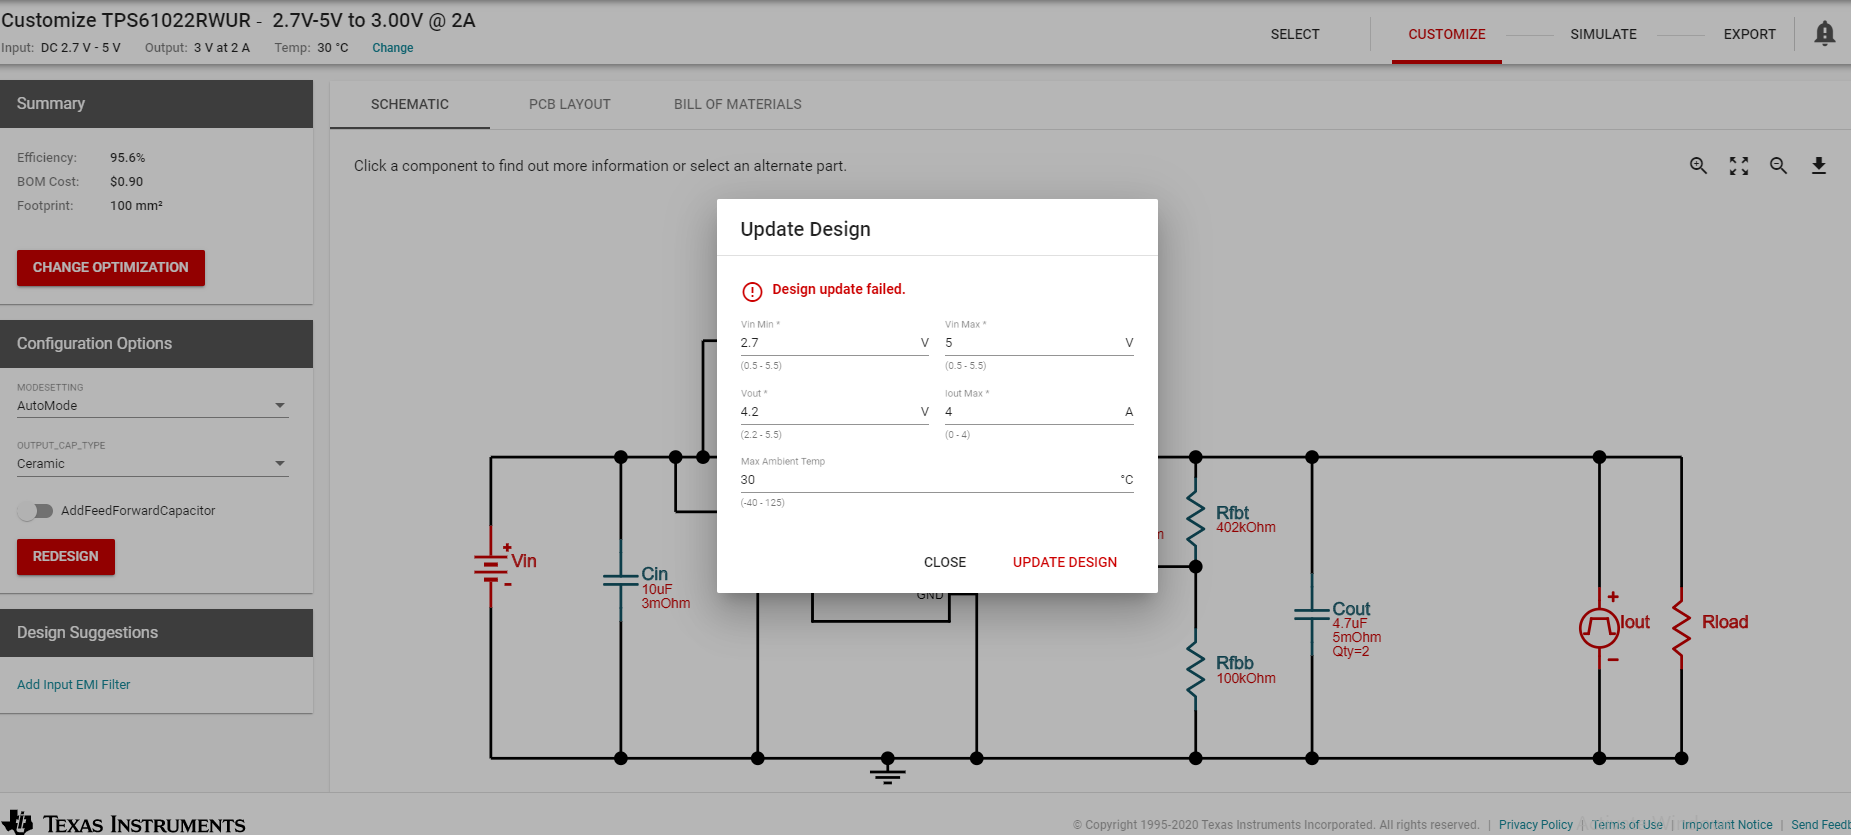Open the Terms of Use link
The width and height of the screenshot is (1851, 835).
point(1628,825)
